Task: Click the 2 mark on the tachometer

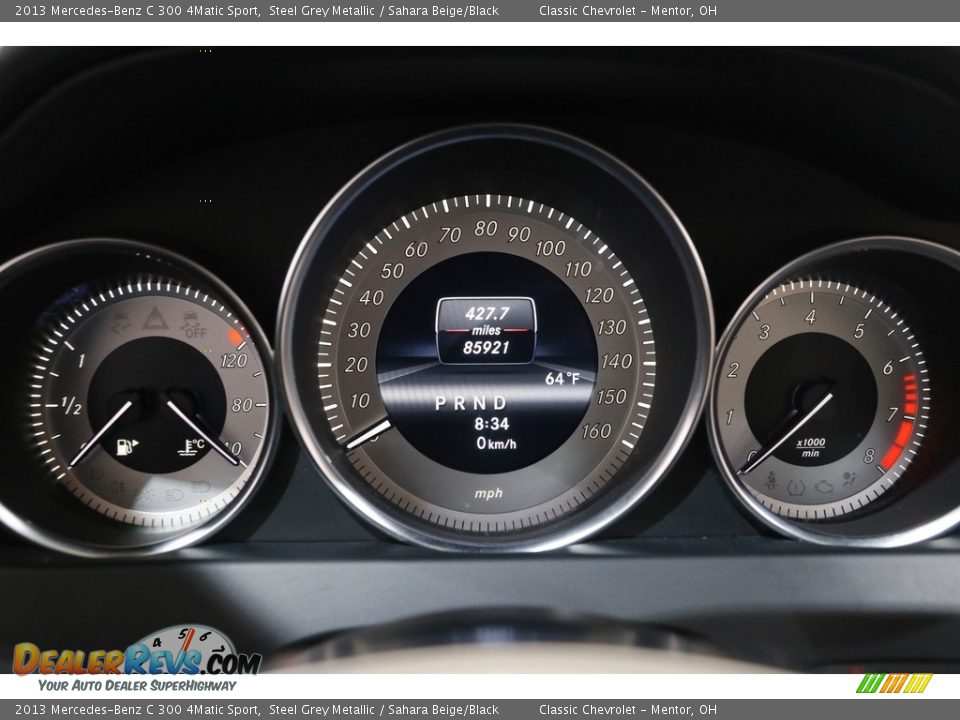Action: click(733, 370)
